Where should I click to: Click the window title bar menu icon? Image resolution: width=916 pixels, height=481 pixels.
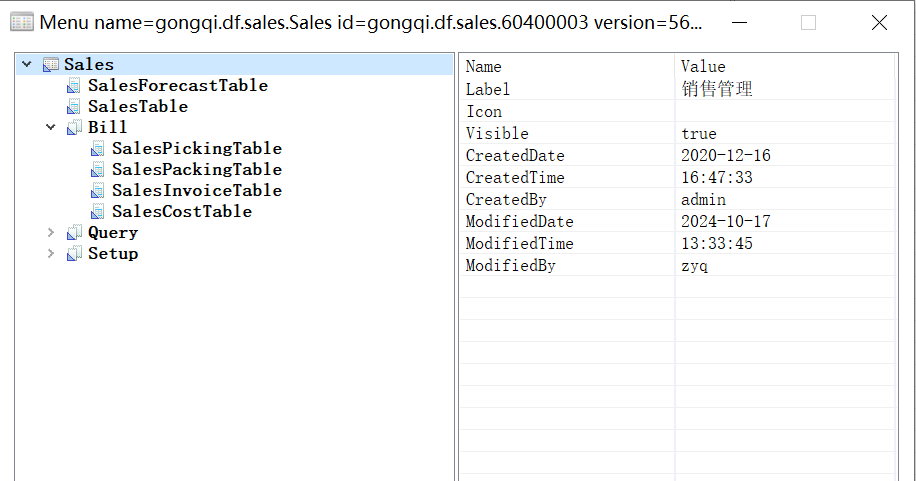[x=22, y=23]
